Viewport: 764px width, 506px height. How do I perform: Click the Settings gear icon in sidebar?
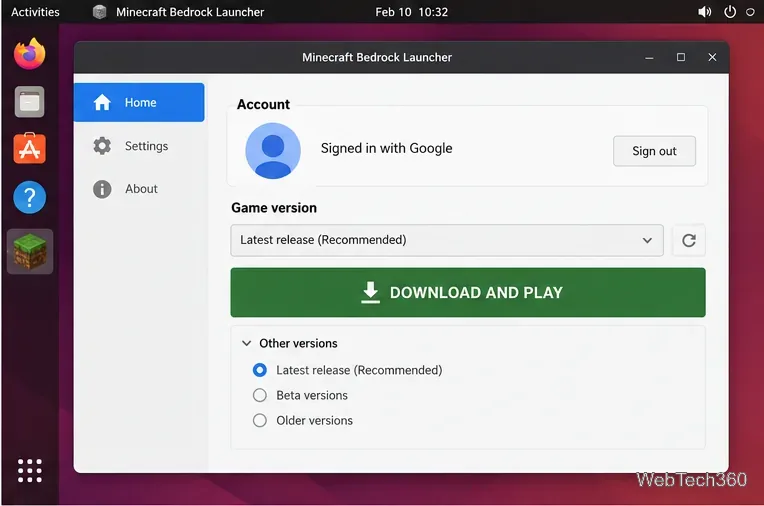[102, 146]
